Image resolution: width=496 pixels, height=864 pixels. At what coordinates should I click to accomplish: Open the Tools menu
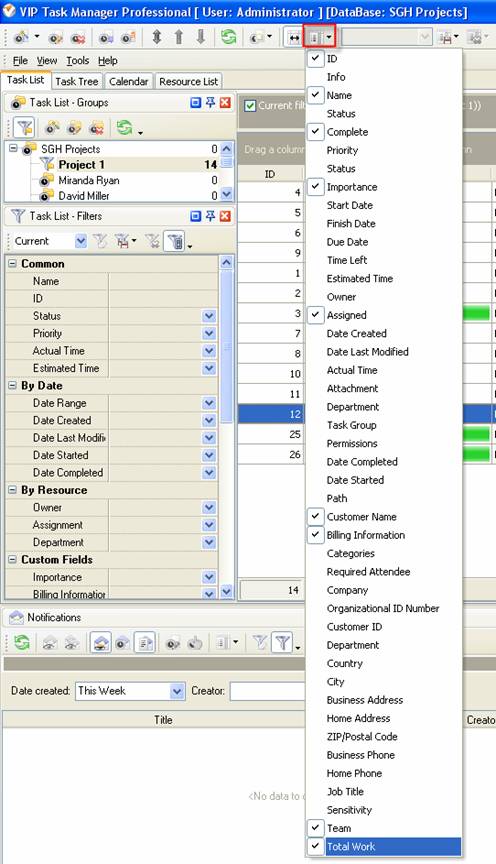(x=78, y=61)
